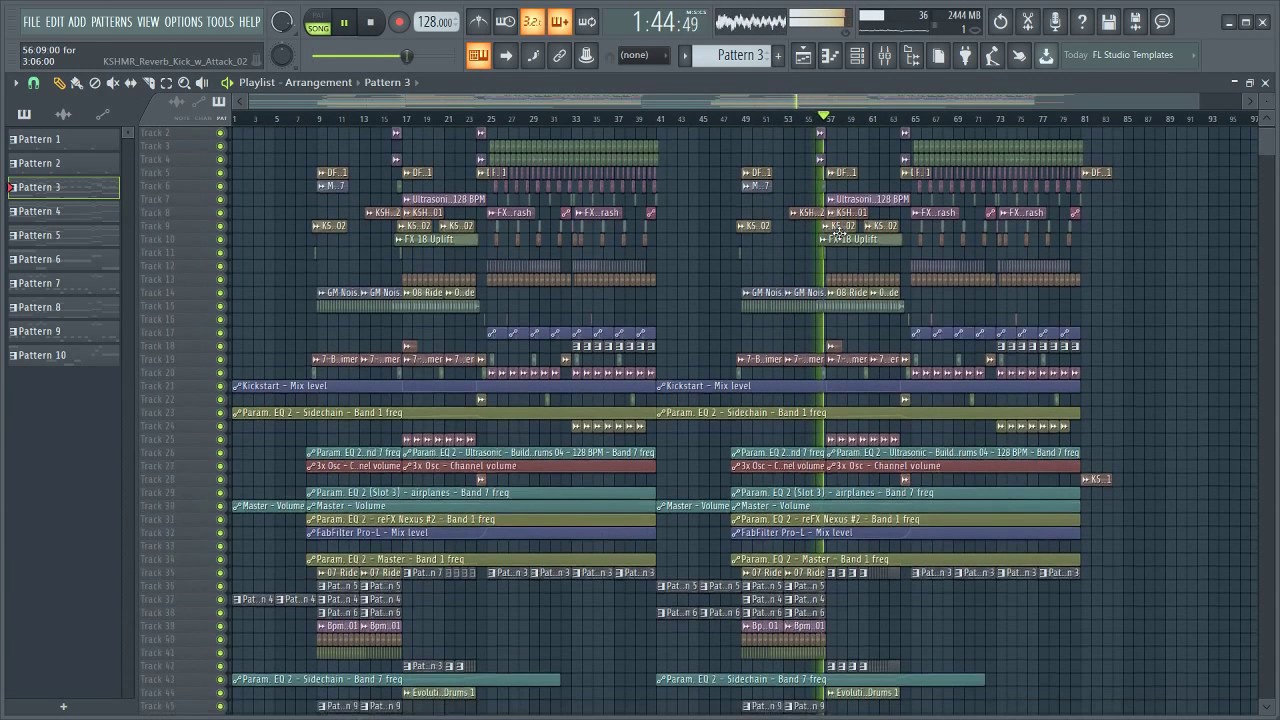Viewport: 1280px width, 720px height.
Task: Open playlist options menu arrow
Action: click(x=15, y=83)
